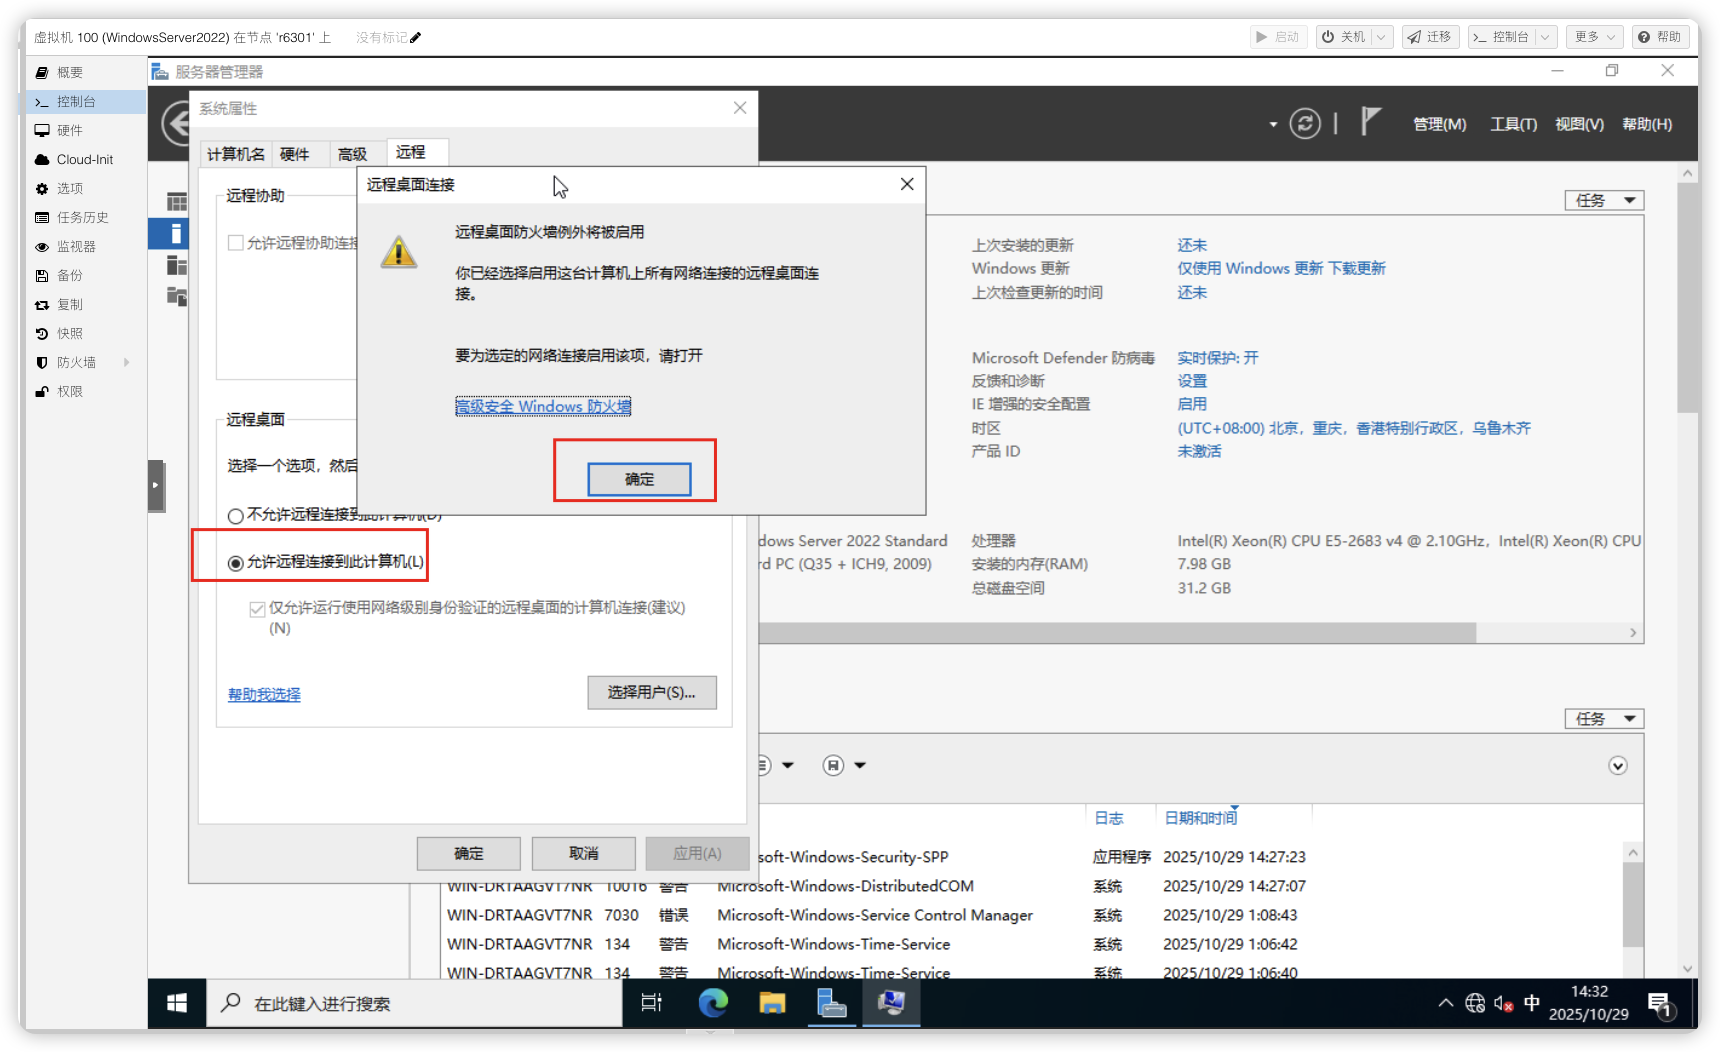Open Task View on the taskbar
This screenshot has height=1052, width=1720.
(651, 1003)
